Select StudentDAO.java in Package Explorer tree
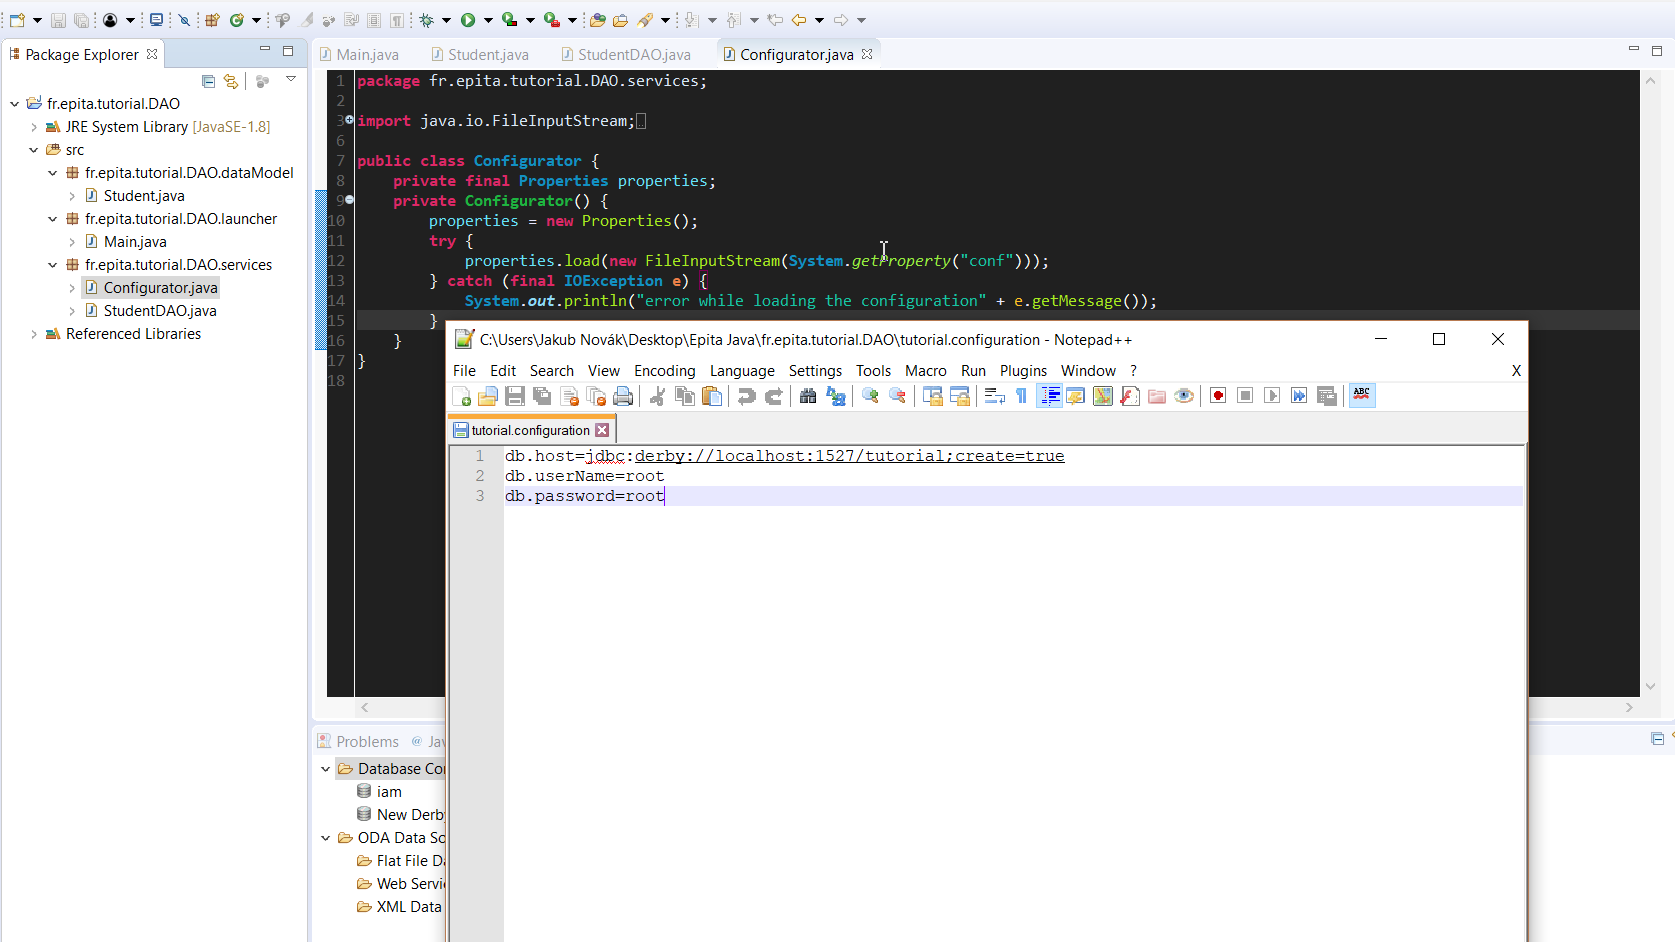 pos(160,311)
